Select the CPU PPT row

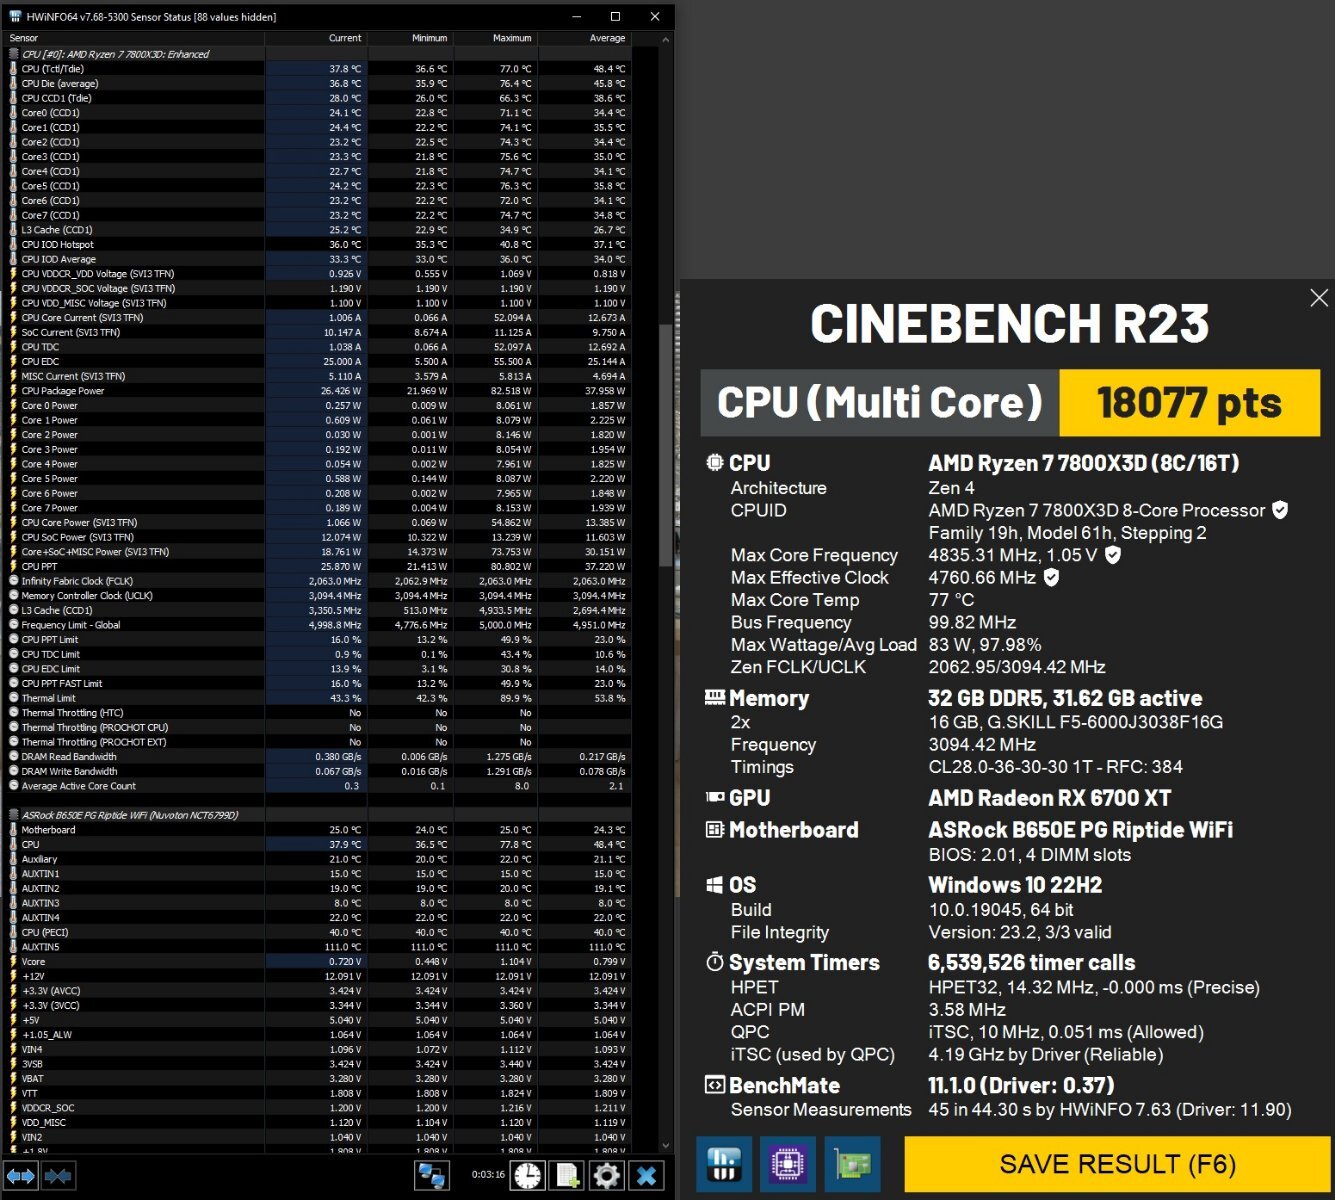click(318, 566)
